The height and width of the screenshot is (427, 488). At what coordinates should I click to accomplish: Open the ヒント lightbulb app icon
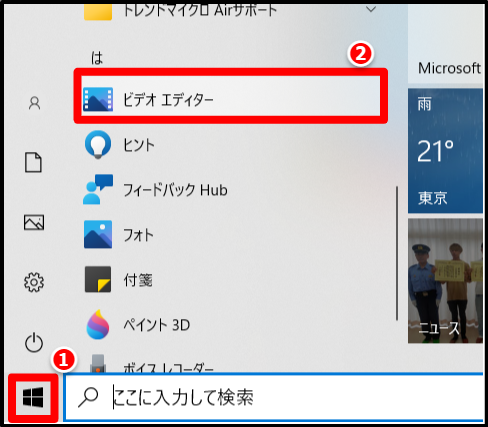(x=98, y=144)
